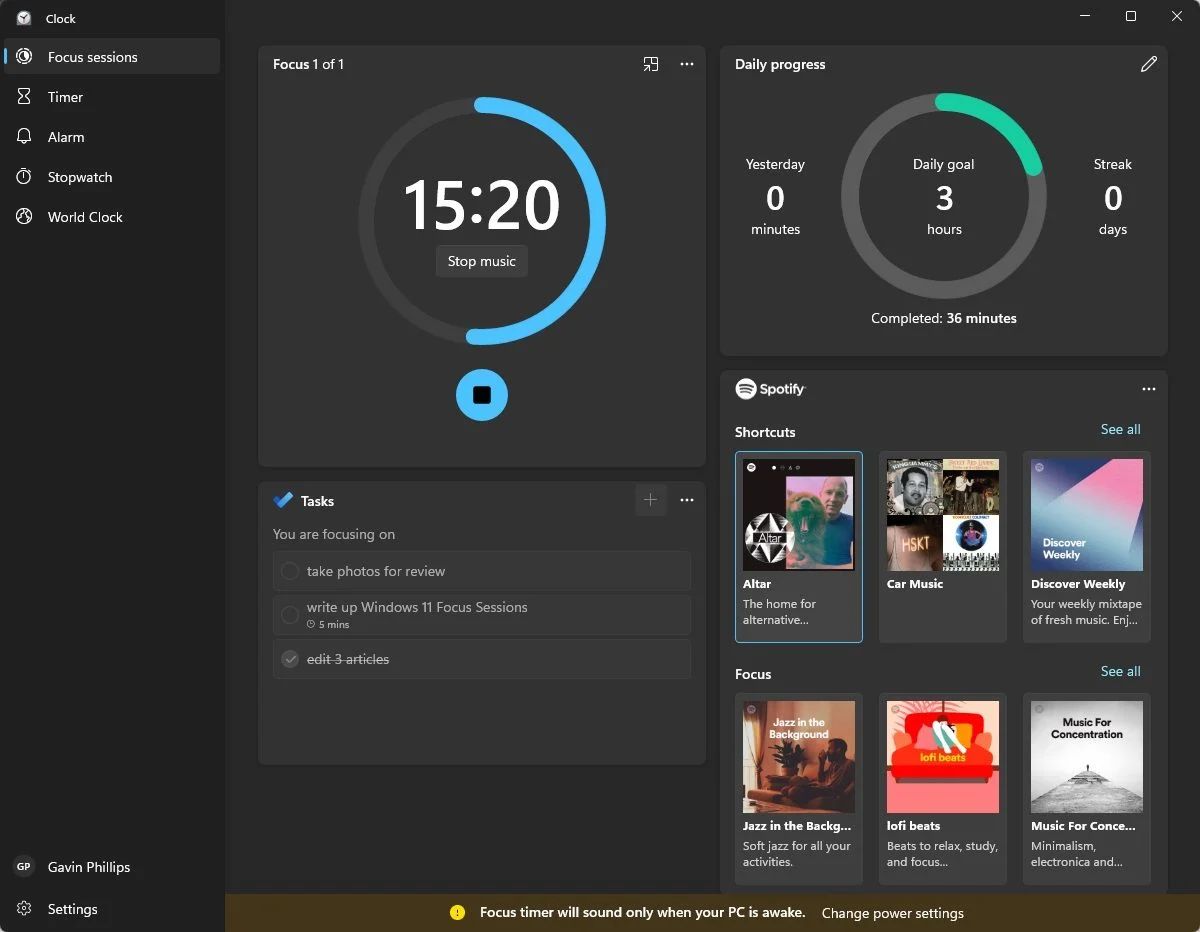Click the Alarm bell icon

tap(24, 137)
